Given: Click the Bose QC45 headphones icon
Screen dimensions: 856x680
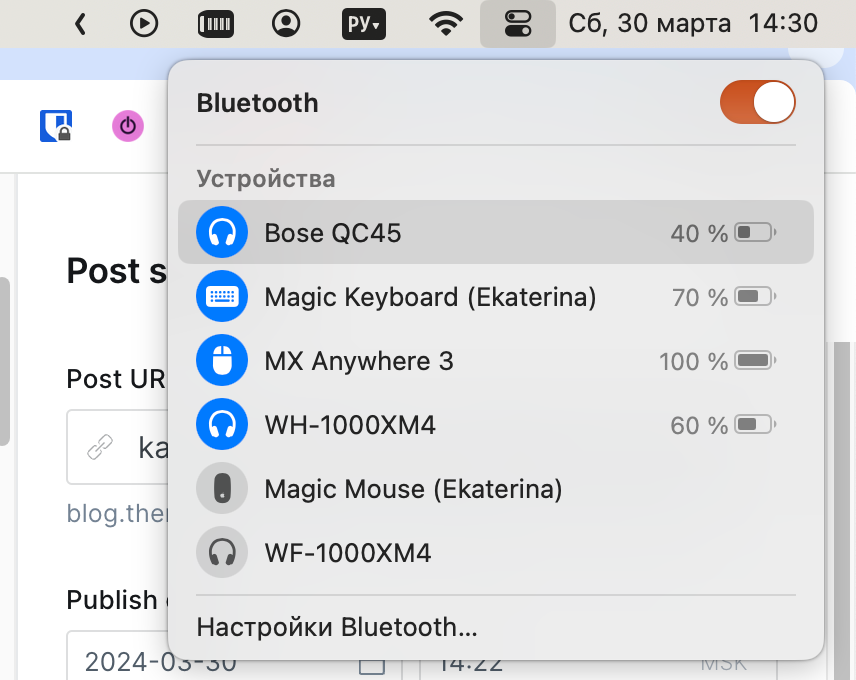Looking at the screenshot, I should pyautogui.click(x=222, y=232).
